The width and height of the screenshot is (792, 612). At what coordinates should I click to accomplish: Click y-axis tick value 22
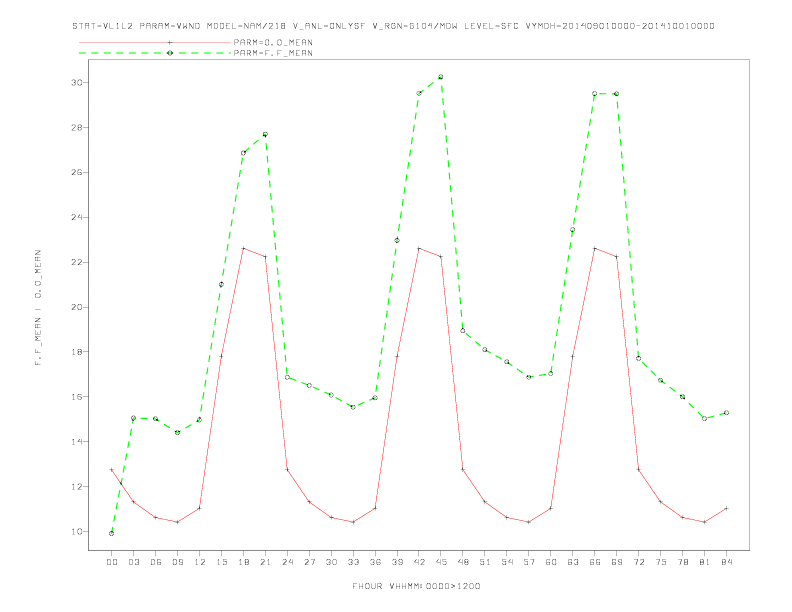tap(77, 262)
